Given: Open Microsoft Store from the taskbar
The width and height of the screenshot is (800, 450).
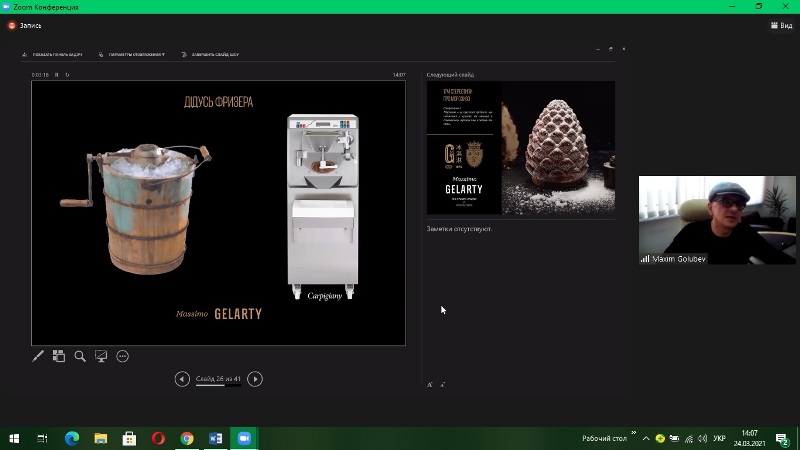Looking at the screenshot, I should click(129, 438).
